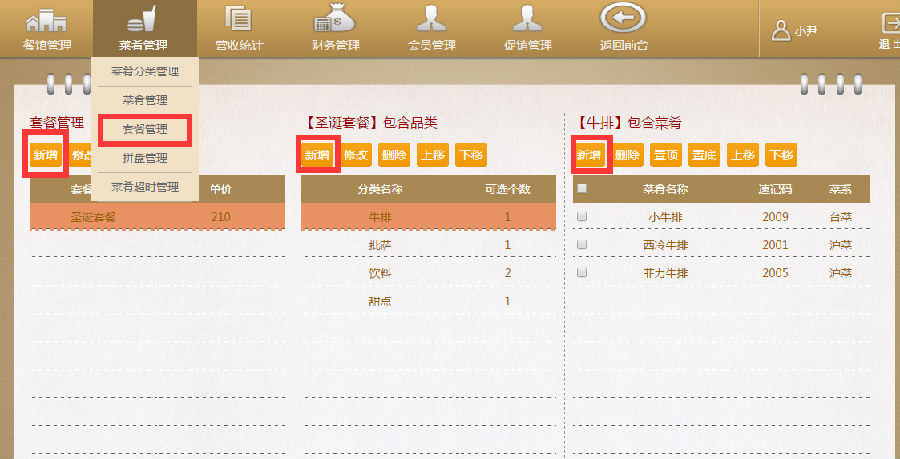Check the 小牛排 dish checkbox
Screen dimensions: 900x459
coord(582,216)
